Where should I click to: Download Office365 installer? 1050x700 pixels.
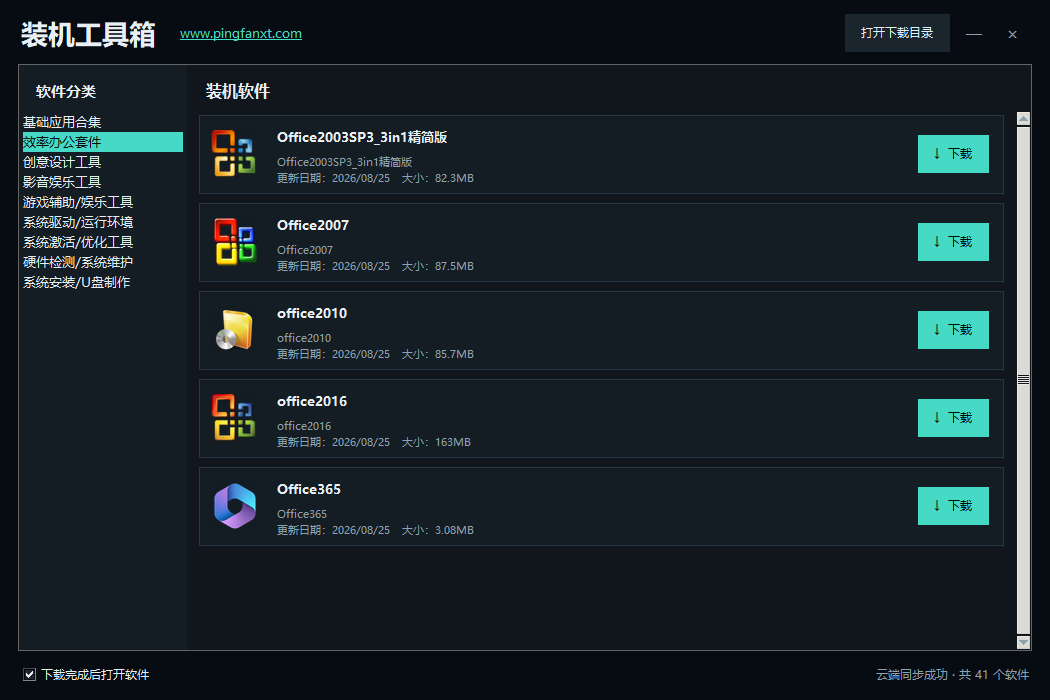953,506
